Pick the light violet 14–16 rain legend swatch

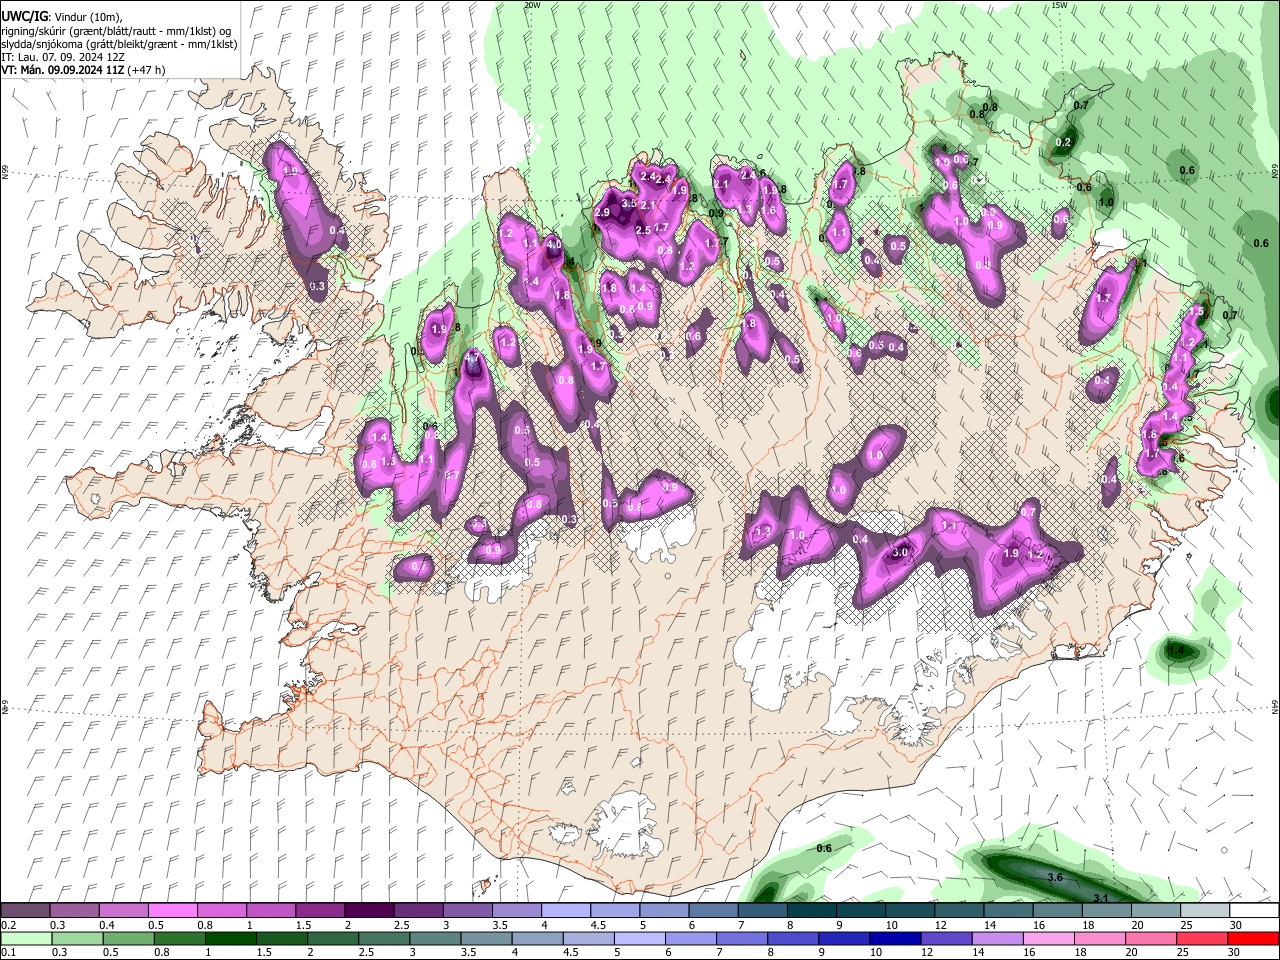coord(998,938)
